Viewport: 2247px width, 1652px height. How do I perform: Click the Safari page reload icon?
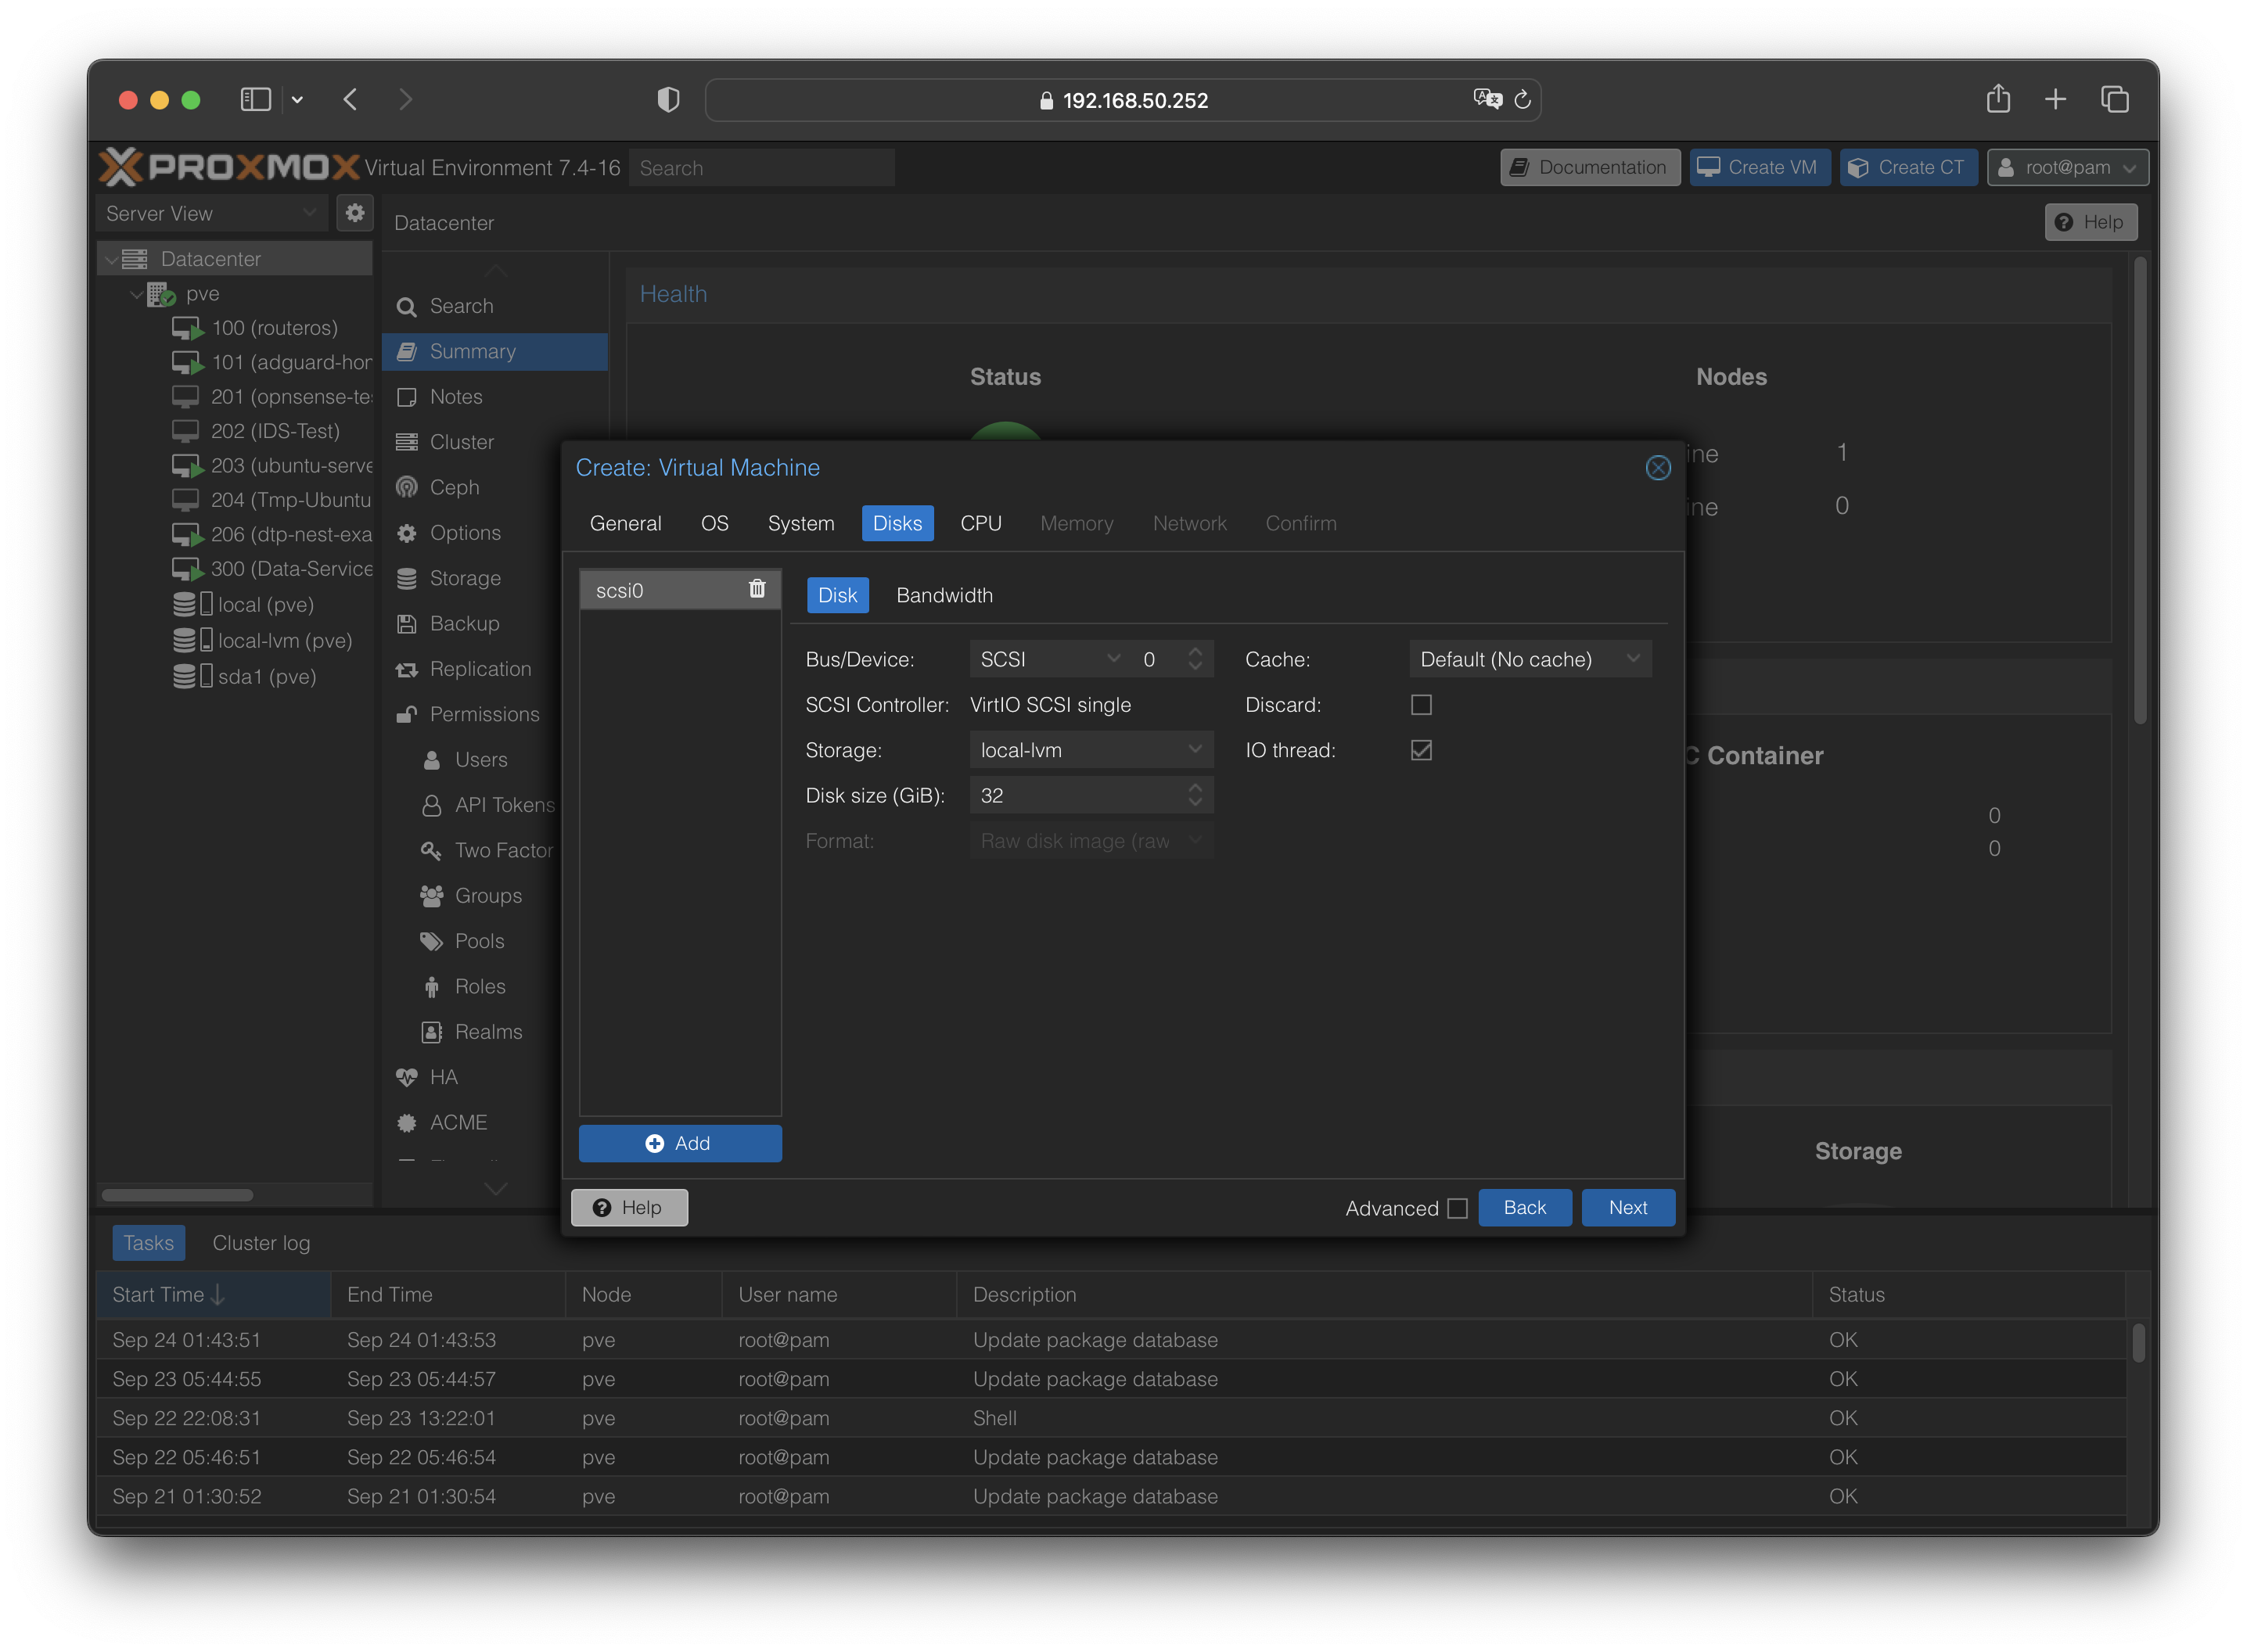pos(1522,100)
